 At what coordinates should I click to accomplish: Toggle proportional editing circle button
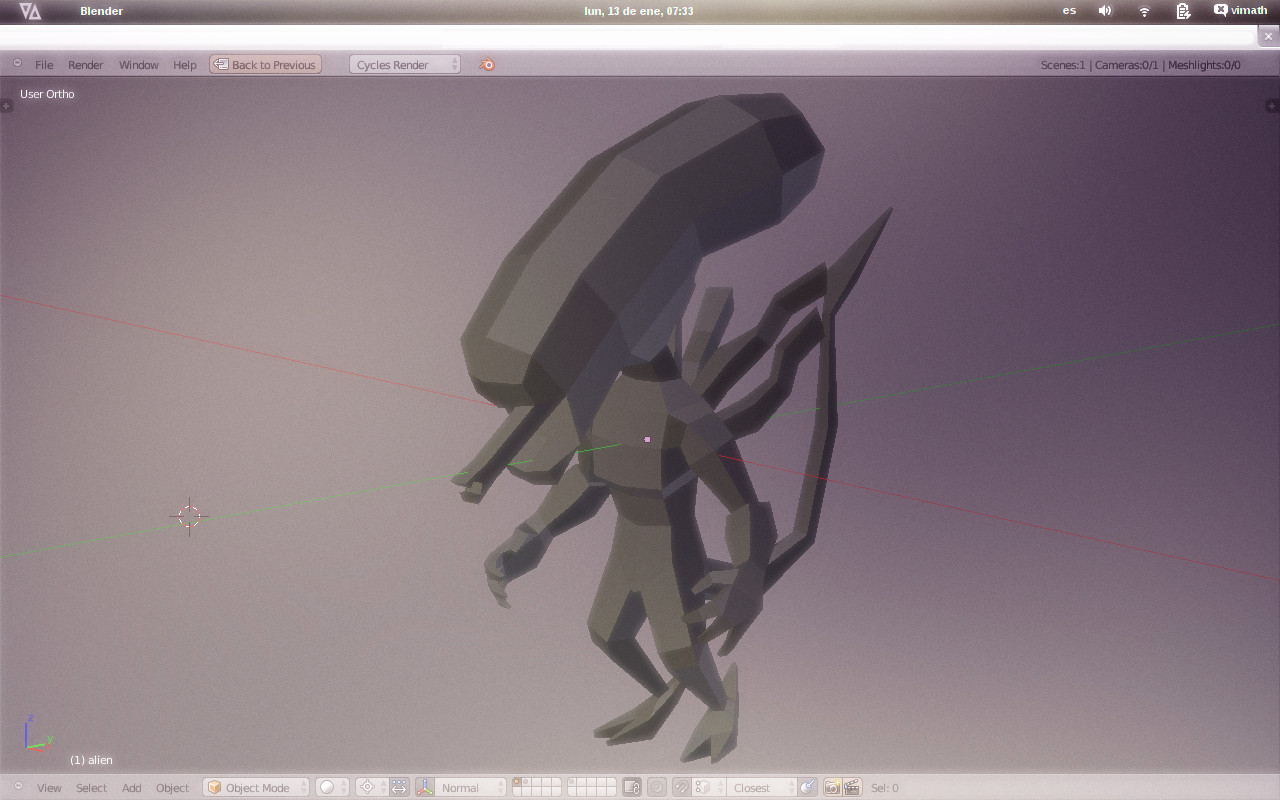coord(657,788)
